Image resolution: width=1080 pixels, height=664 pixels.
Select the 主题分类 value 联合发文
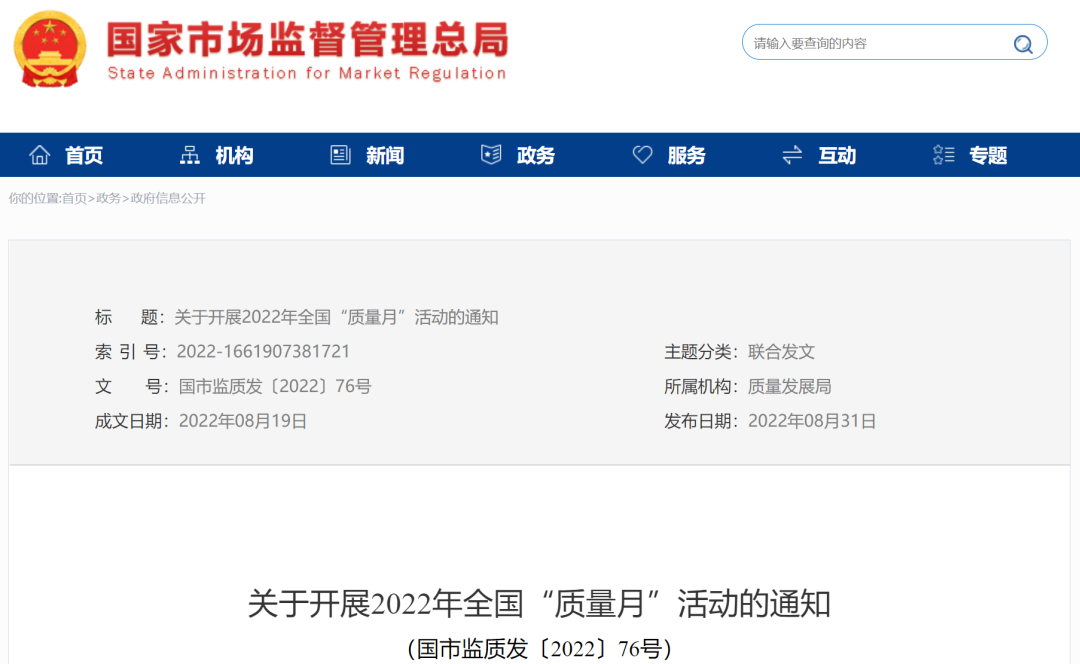pyautogui.click(x=781, y=352)
